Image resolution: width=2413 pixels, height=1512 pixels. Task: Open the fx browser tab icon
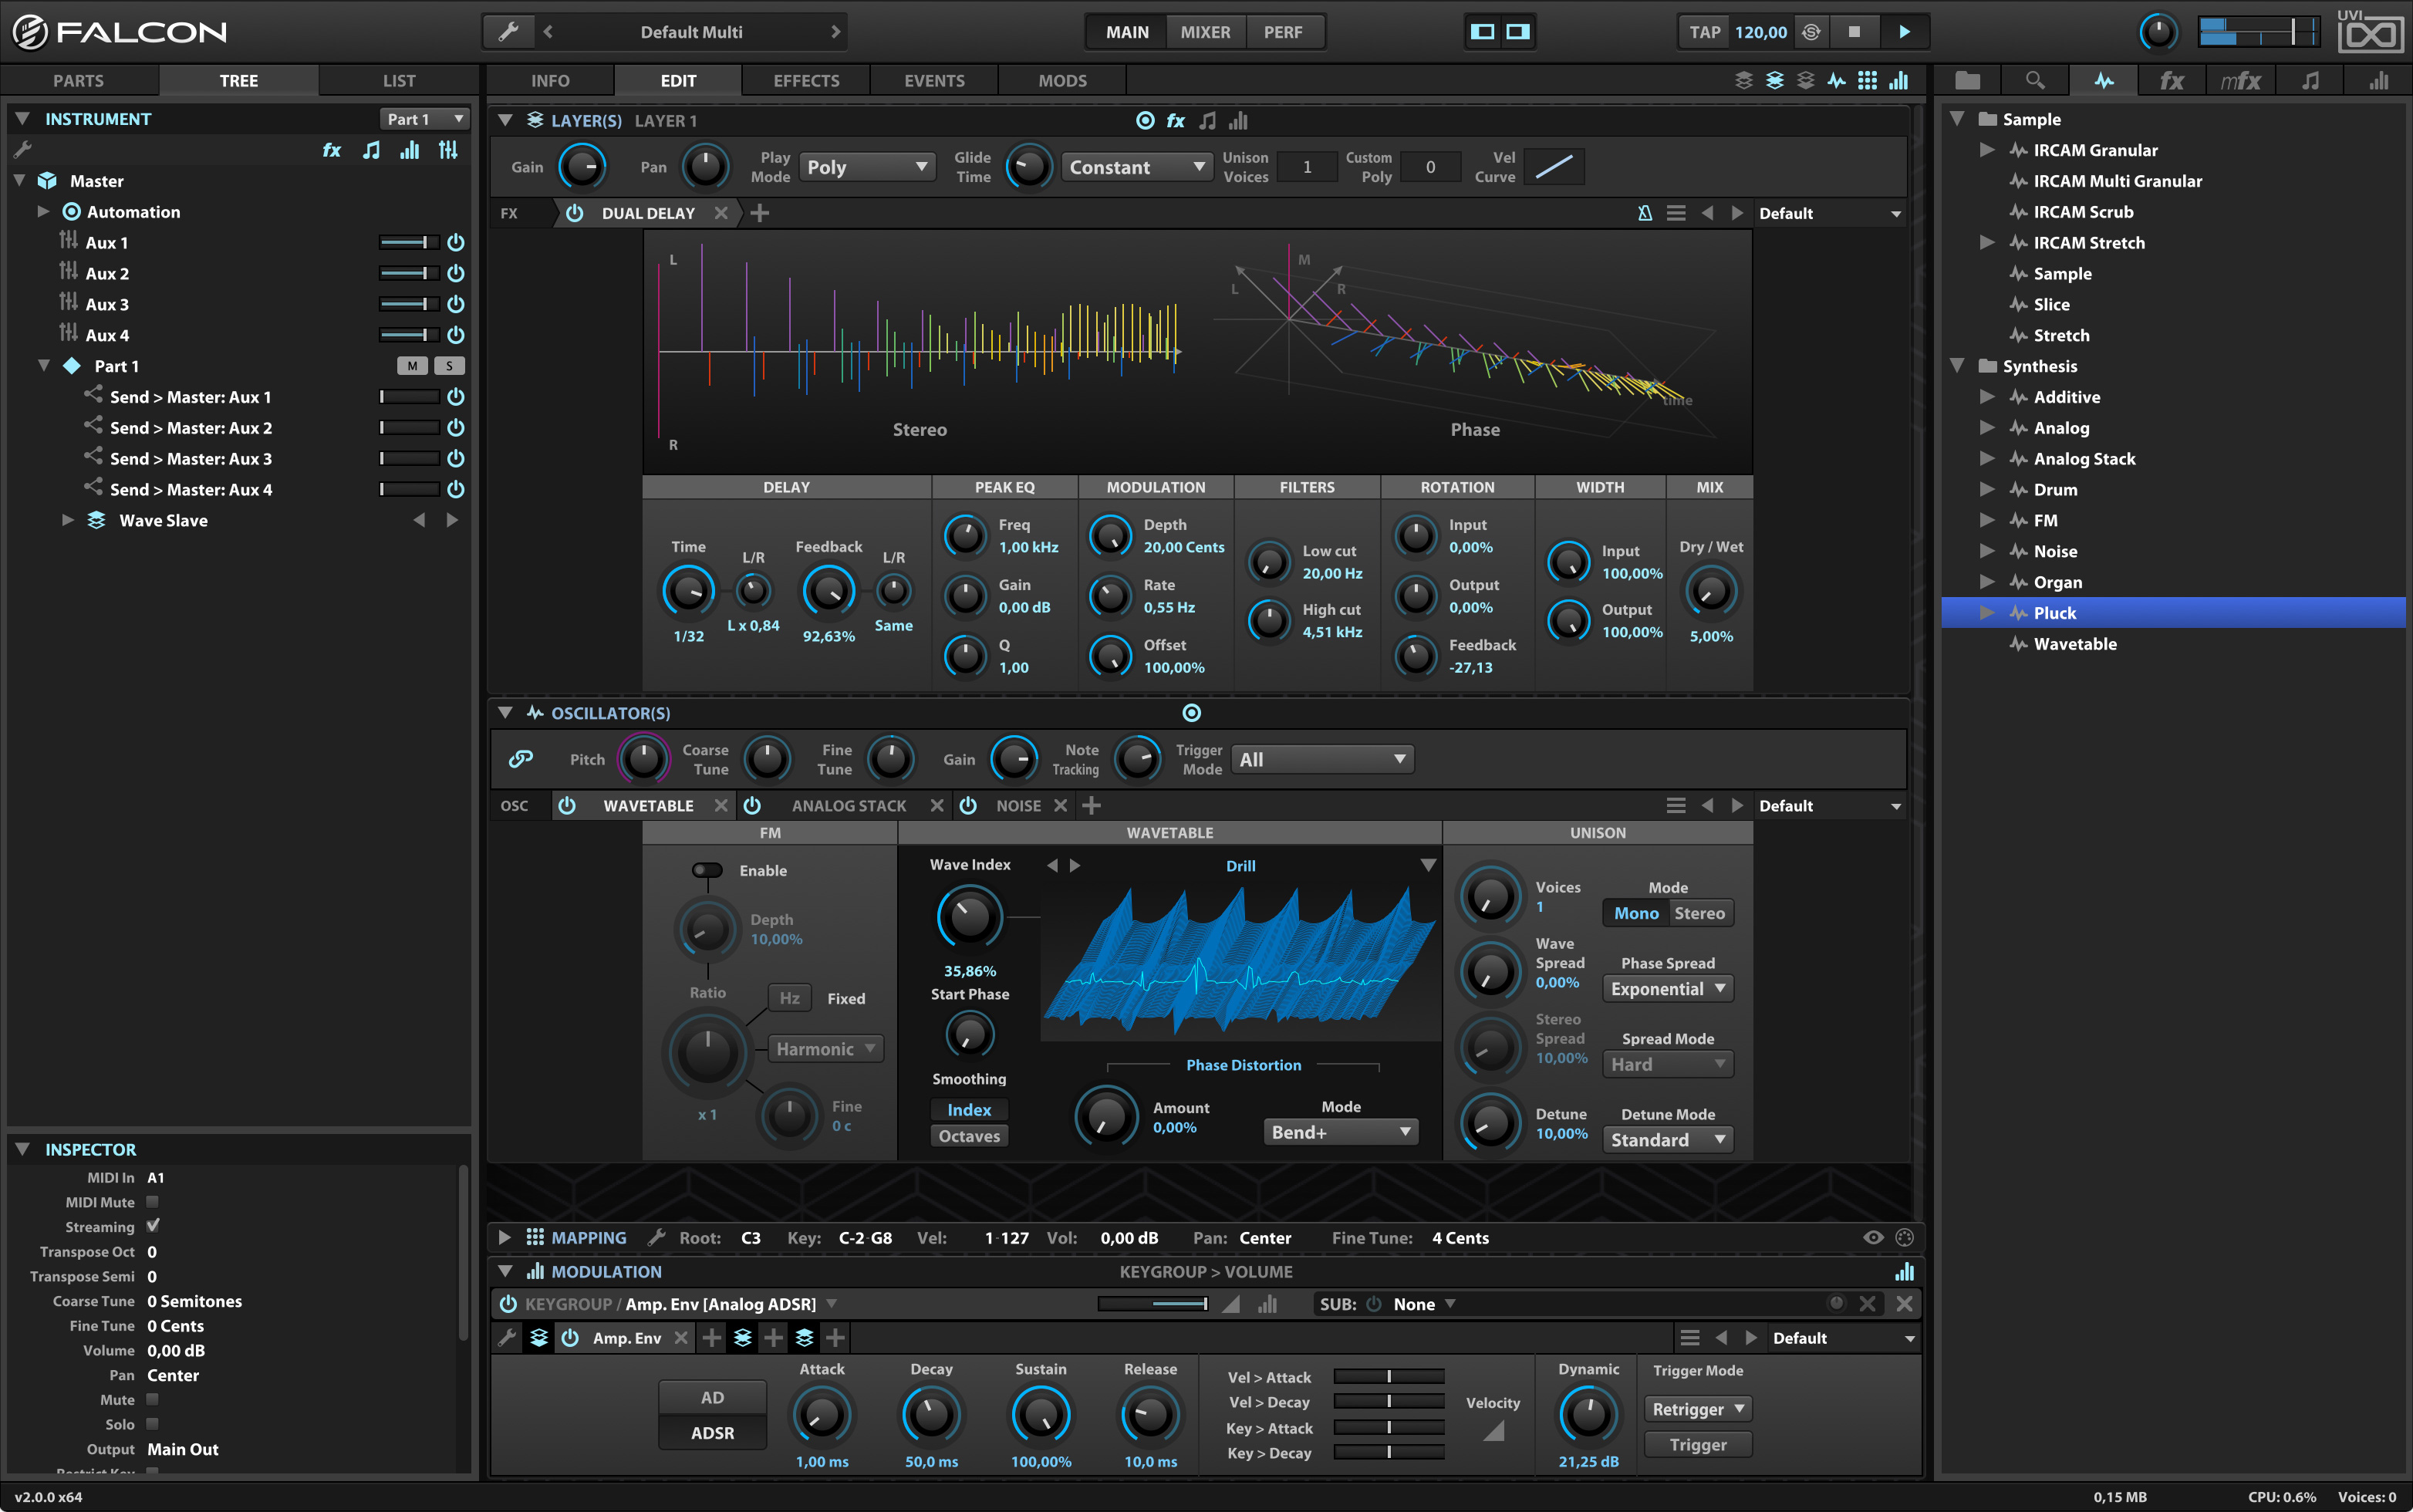[x=2172, y=80]
